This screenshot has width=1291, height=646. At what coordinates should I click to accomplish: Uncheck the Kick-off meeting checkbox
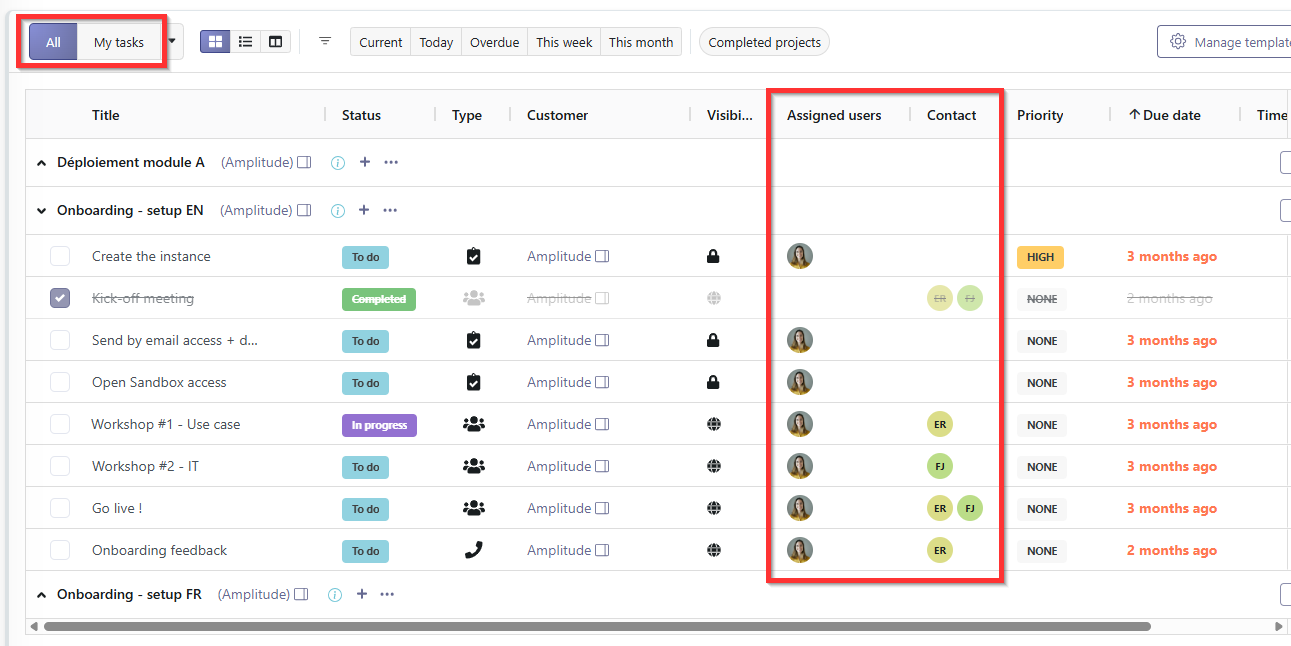click(x=60, y=299)
